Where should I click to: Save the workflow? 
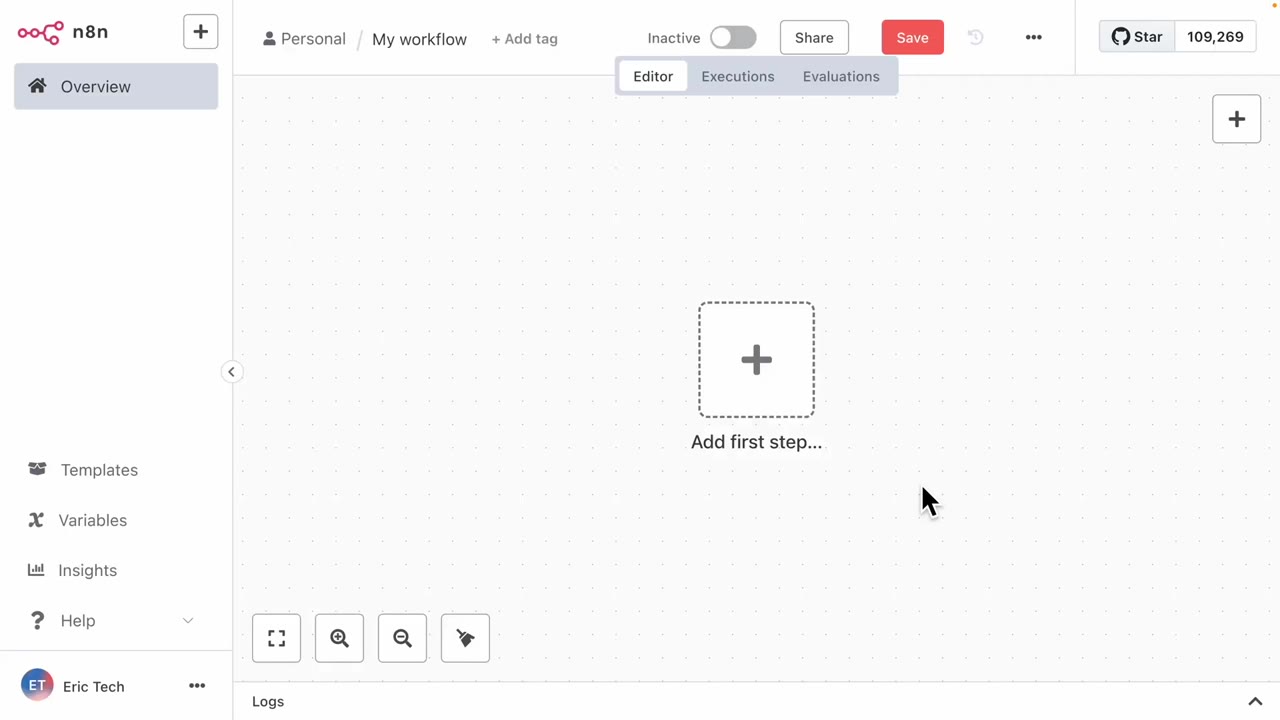[x=912, y=38]
